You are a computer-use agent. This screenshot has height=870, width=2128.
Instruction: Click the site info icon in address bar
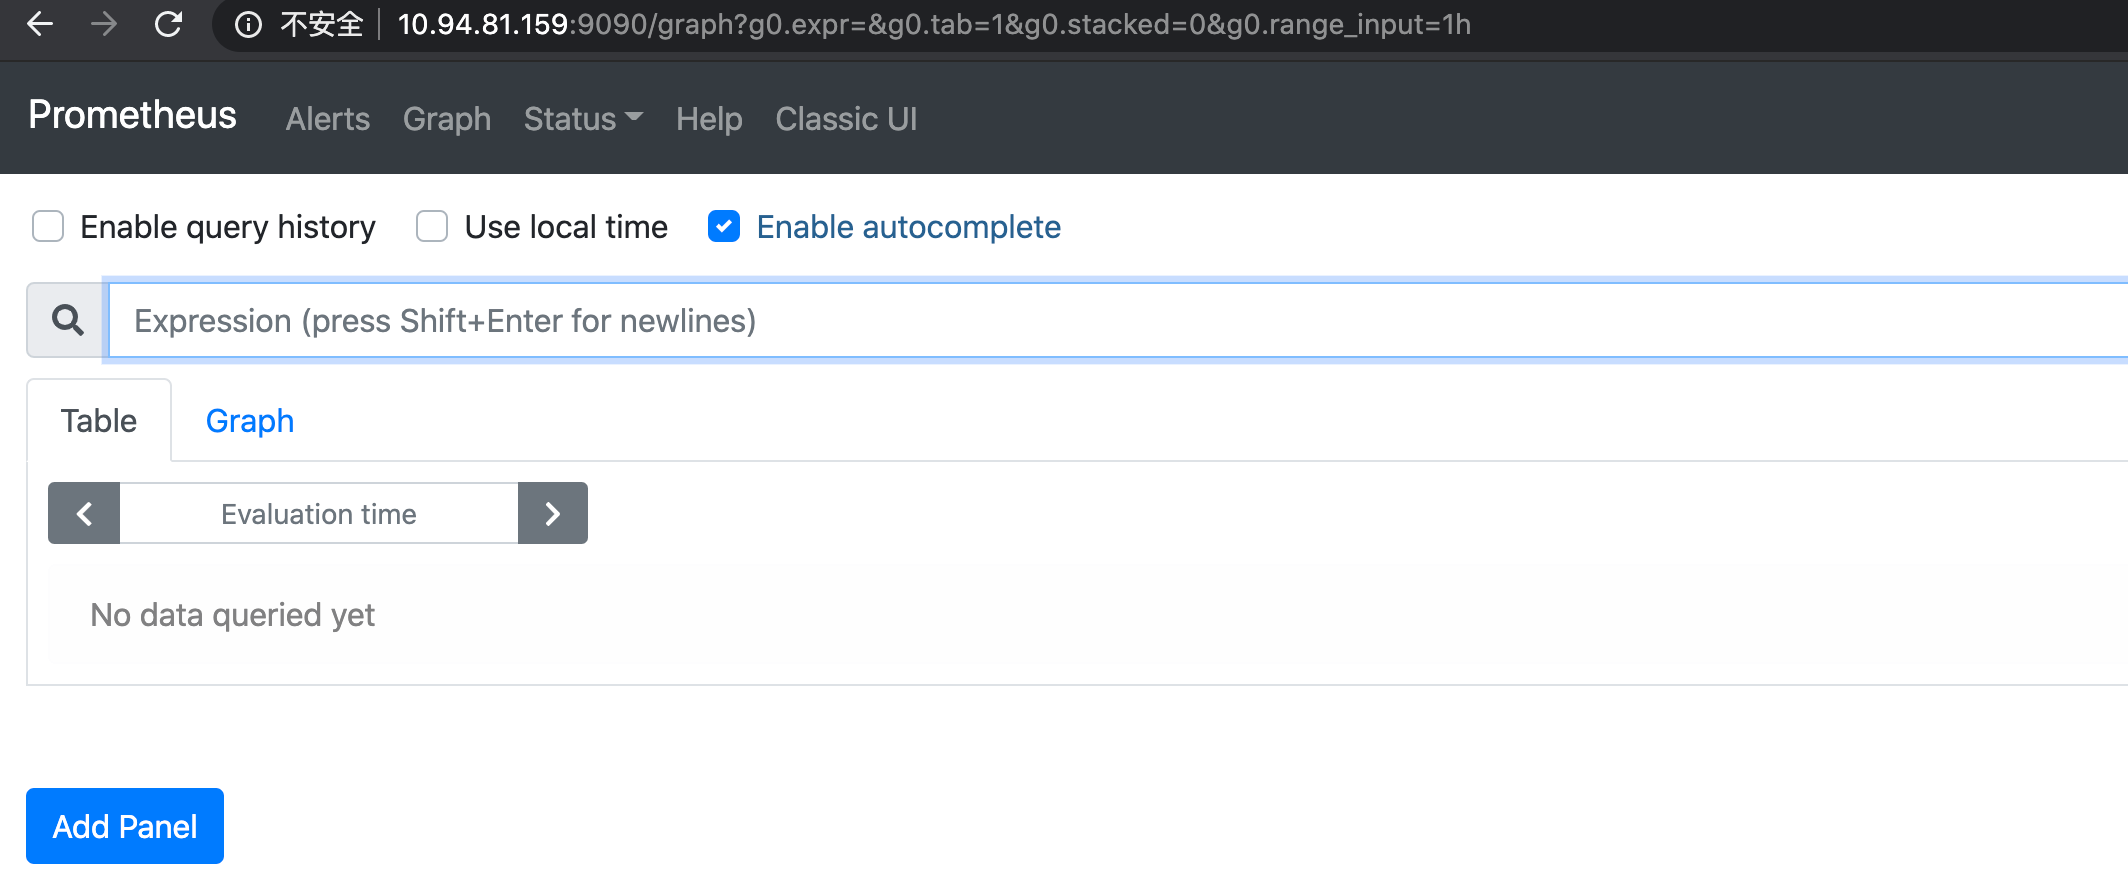pos(248,25)
